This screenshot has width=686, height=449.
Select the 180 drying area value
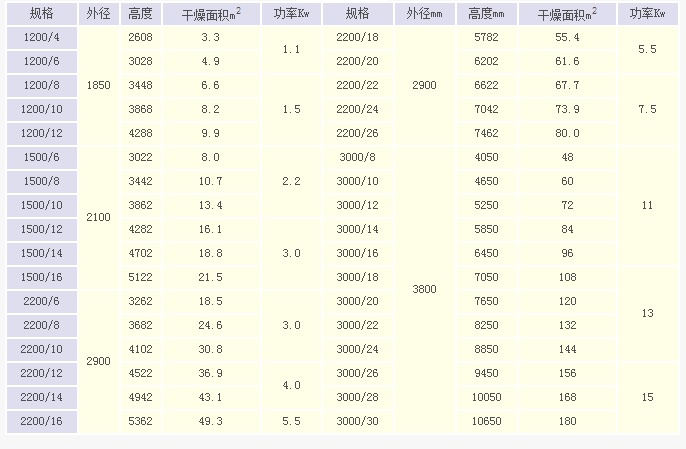(569, 421)
